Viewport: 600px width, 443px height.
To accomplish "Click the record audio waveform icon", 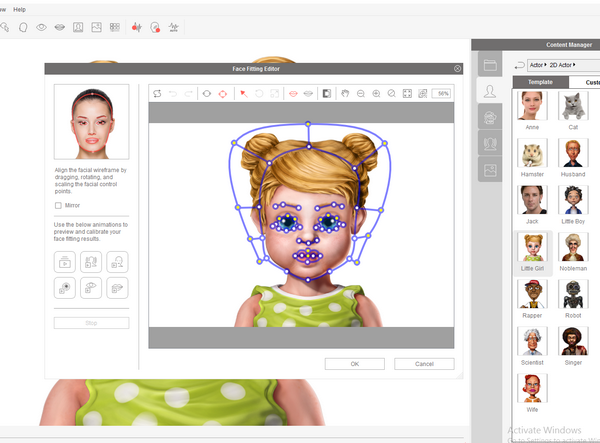I will 137,27.
